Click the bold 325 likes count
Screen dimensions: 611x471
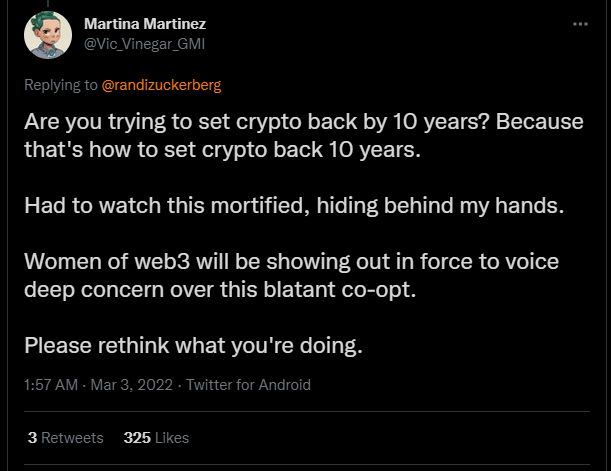coord(137,438)
